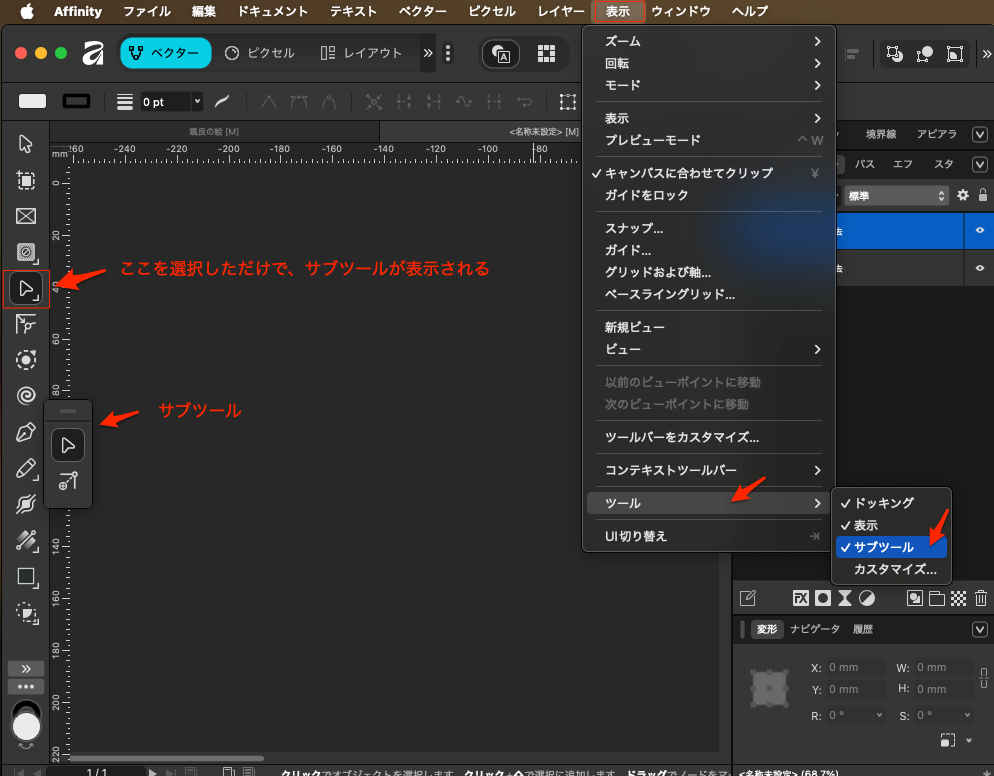Click ツールバーをカスタマイズ... menu entry
994x776 pixels.
(682, 437)
